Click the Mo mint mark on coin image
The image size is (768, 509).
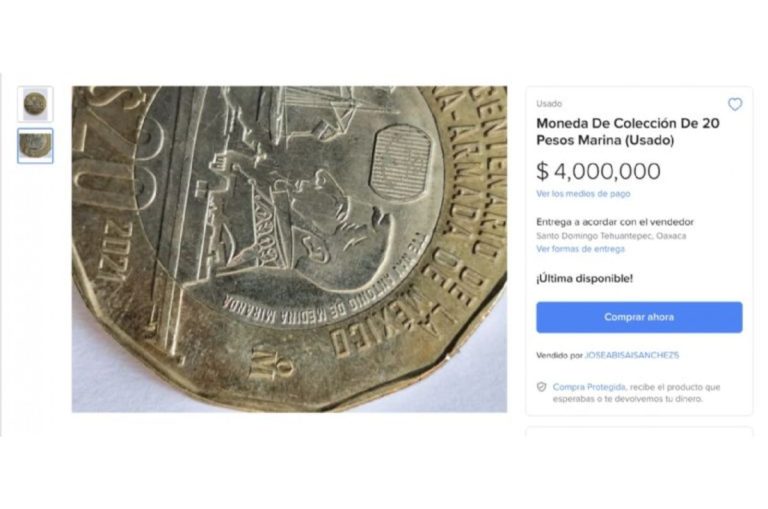click(x=270, y=363)
